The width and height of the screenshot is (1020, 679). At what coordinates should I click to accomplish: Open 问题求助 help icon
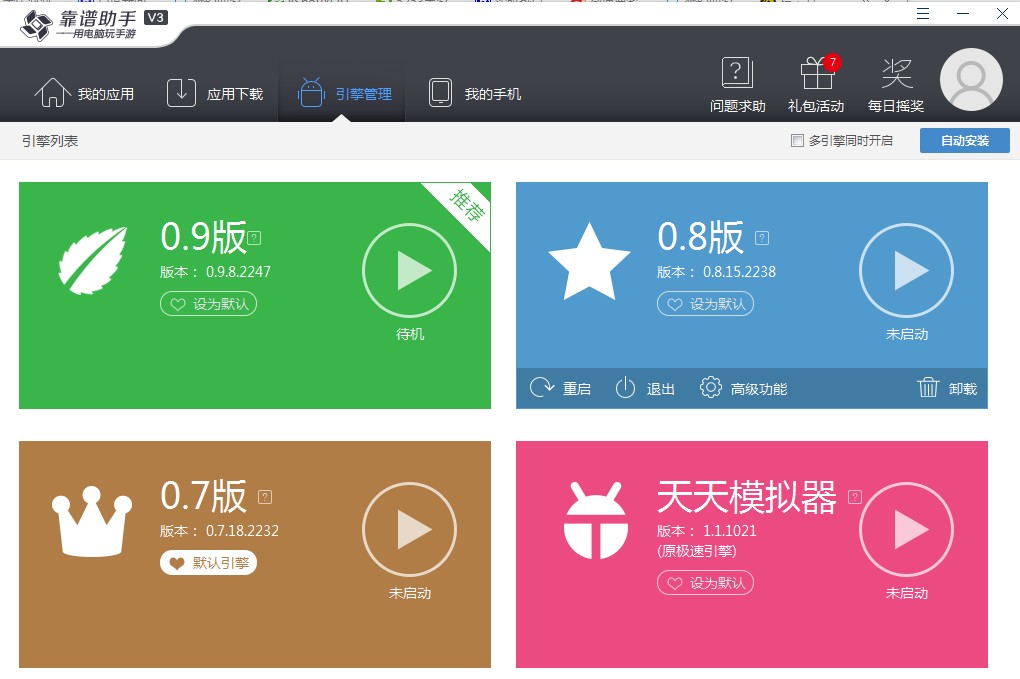[x=737, y=85]
